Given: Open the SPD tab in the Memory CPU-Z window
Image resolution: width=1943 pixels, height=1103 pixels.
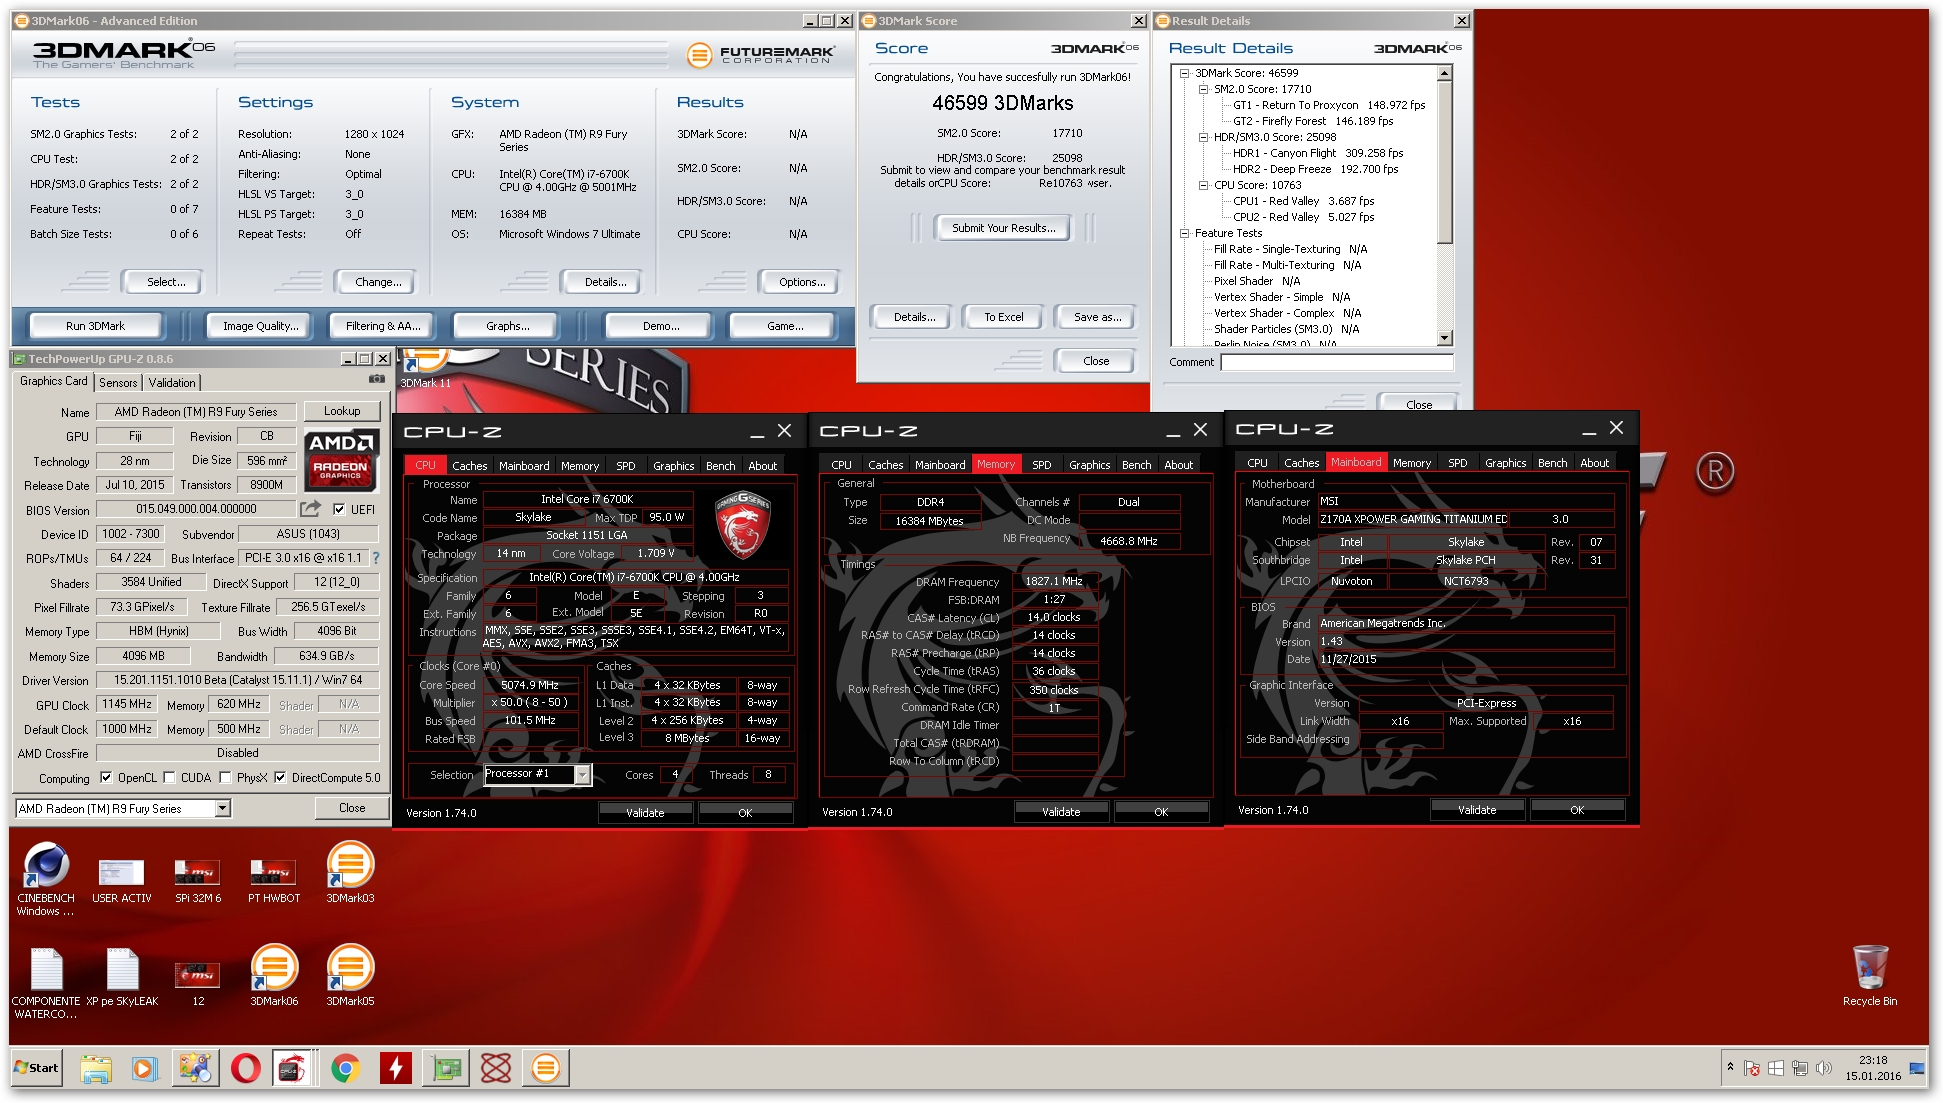Looking at the screenshot, I should 1041,465.
